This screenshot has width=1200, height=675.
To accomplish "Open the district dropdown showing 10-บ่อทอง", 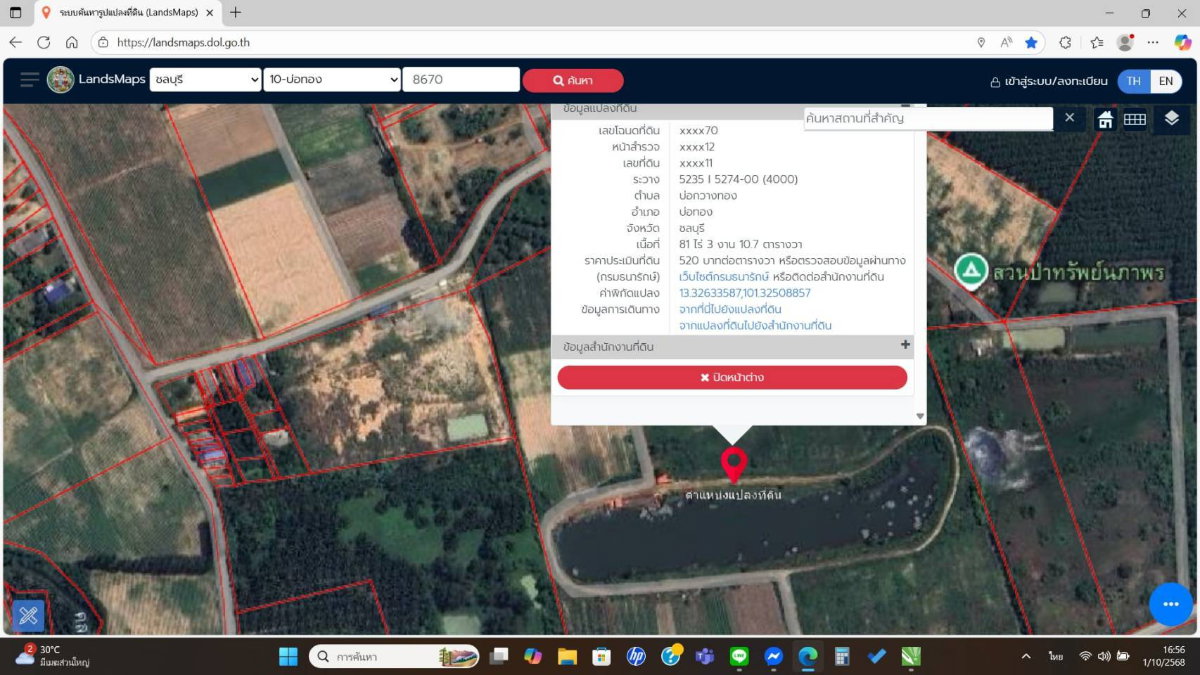I will tap(331, 80).
